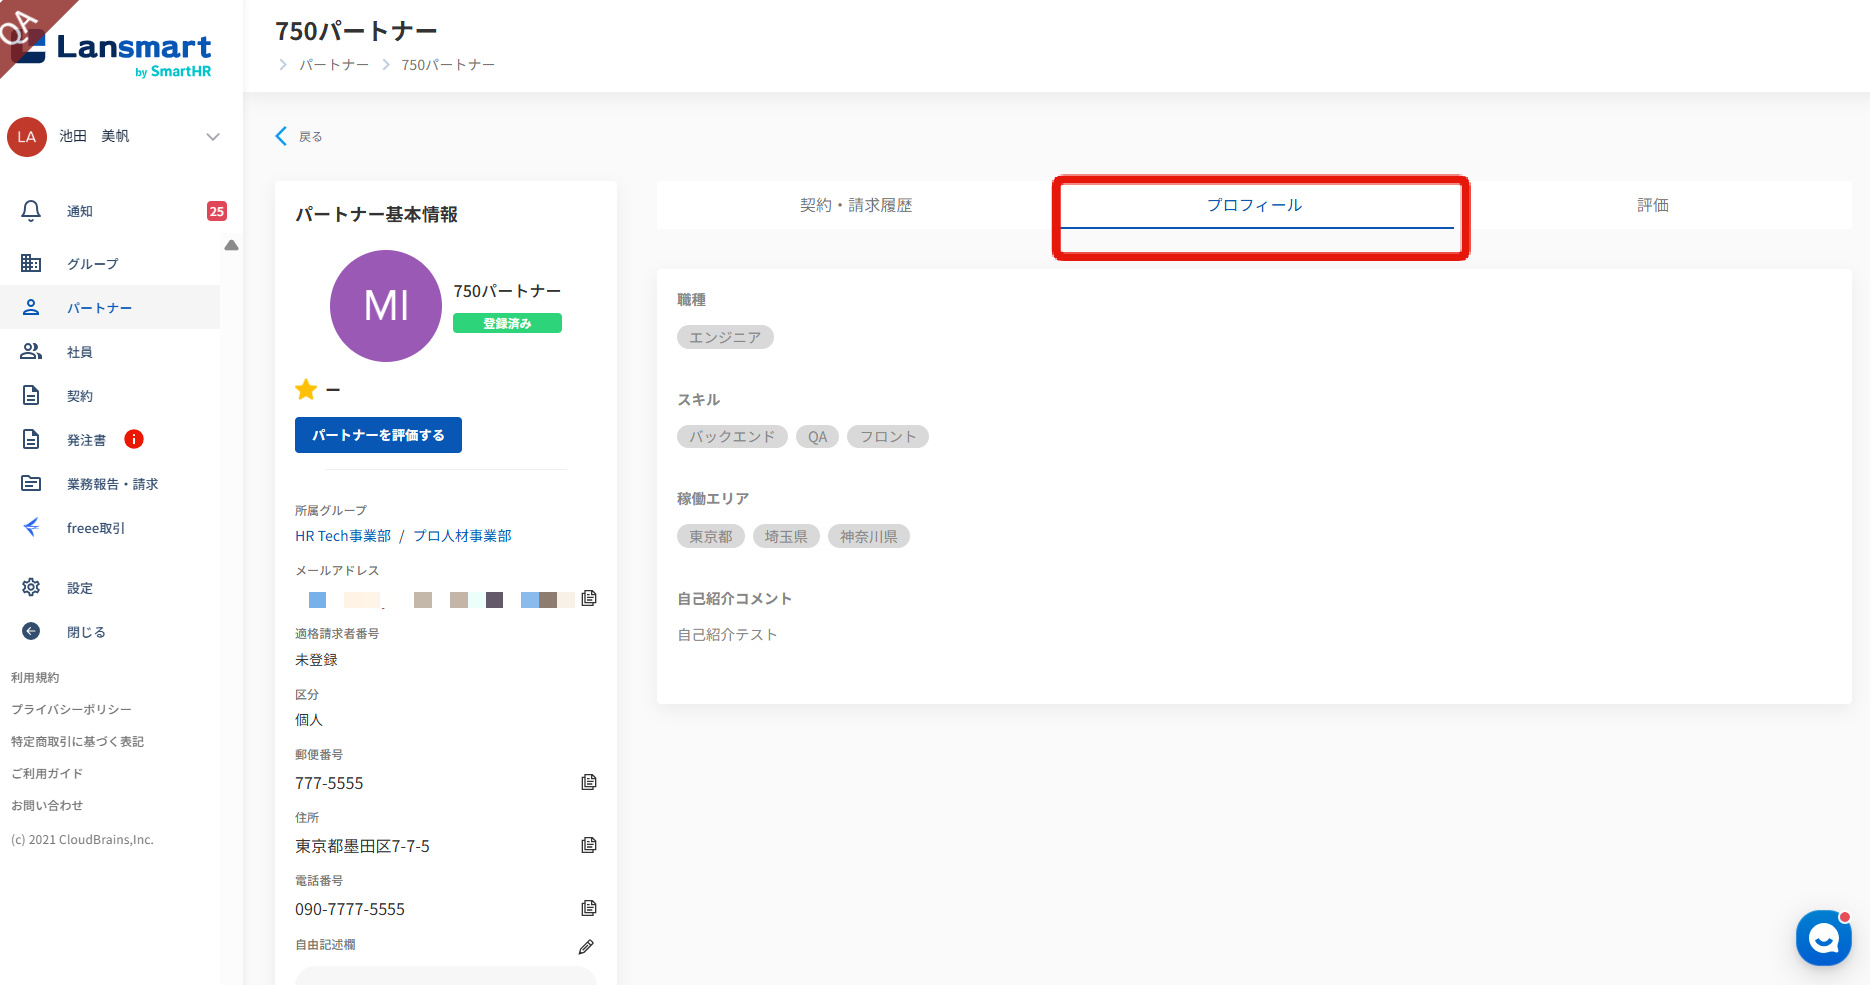Click the フロント skill tag
1870x985 pixels.
click(888, 436)
